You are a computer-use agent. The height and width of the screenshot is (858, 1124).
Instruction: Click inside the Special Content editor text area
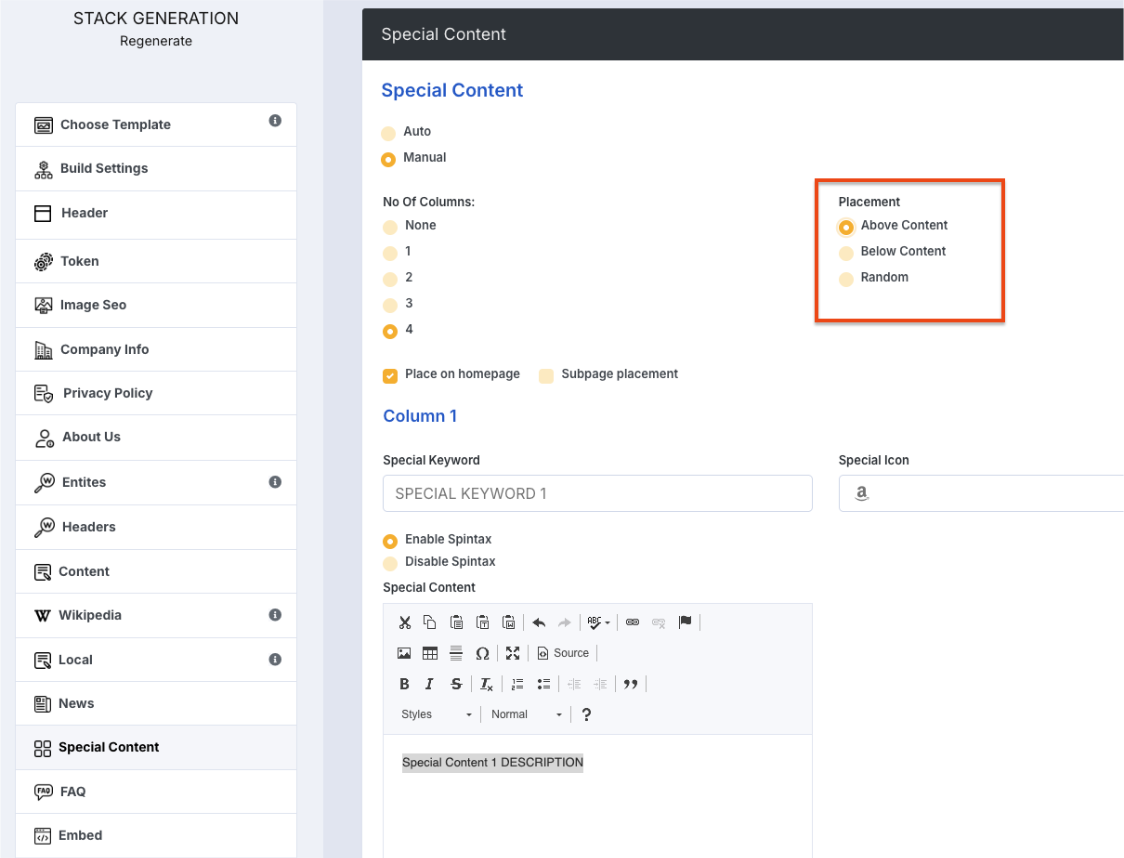[597, 796]
